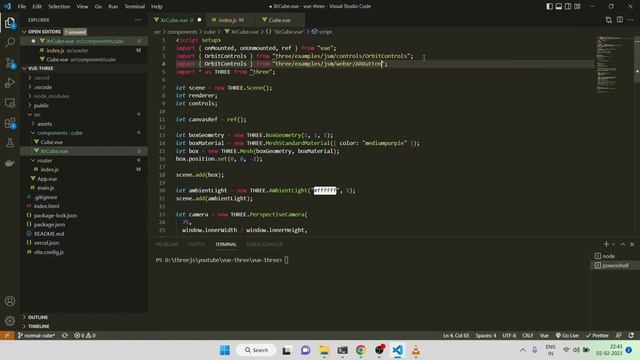
Task: Click the synchronize changes icon in status bar
Action: [65, 336]
